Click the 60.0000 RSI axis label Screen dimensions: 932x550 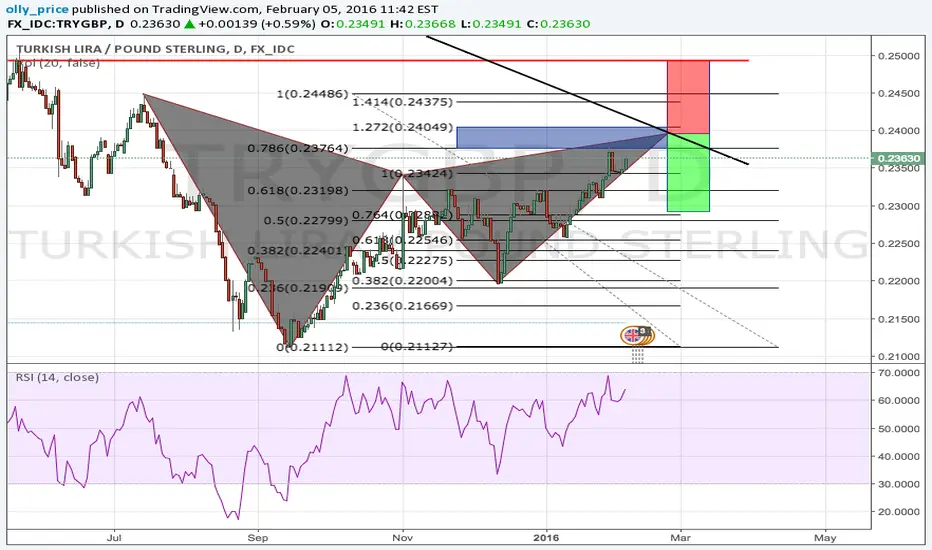point(899,401)
